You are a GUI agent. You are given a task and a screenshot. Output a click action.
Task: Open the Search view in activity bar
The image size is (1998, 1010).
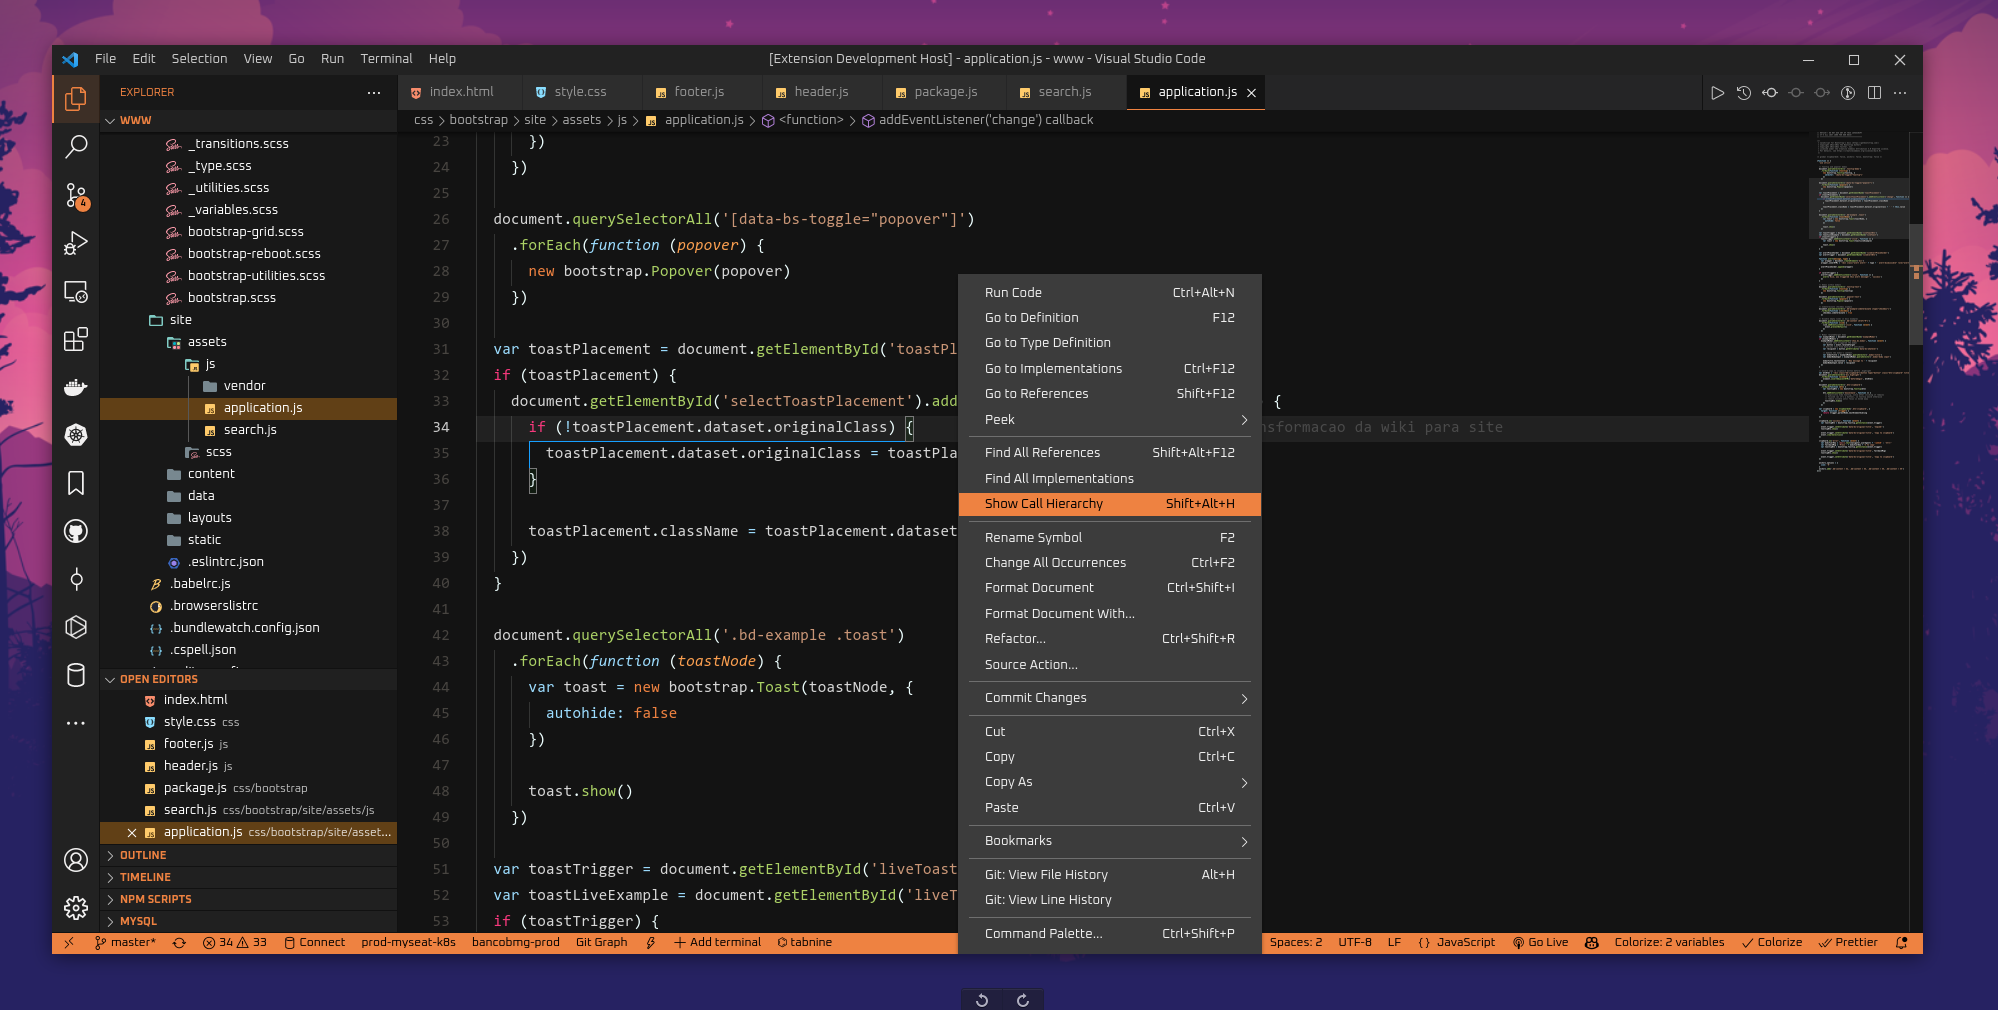tap(76, 147)
